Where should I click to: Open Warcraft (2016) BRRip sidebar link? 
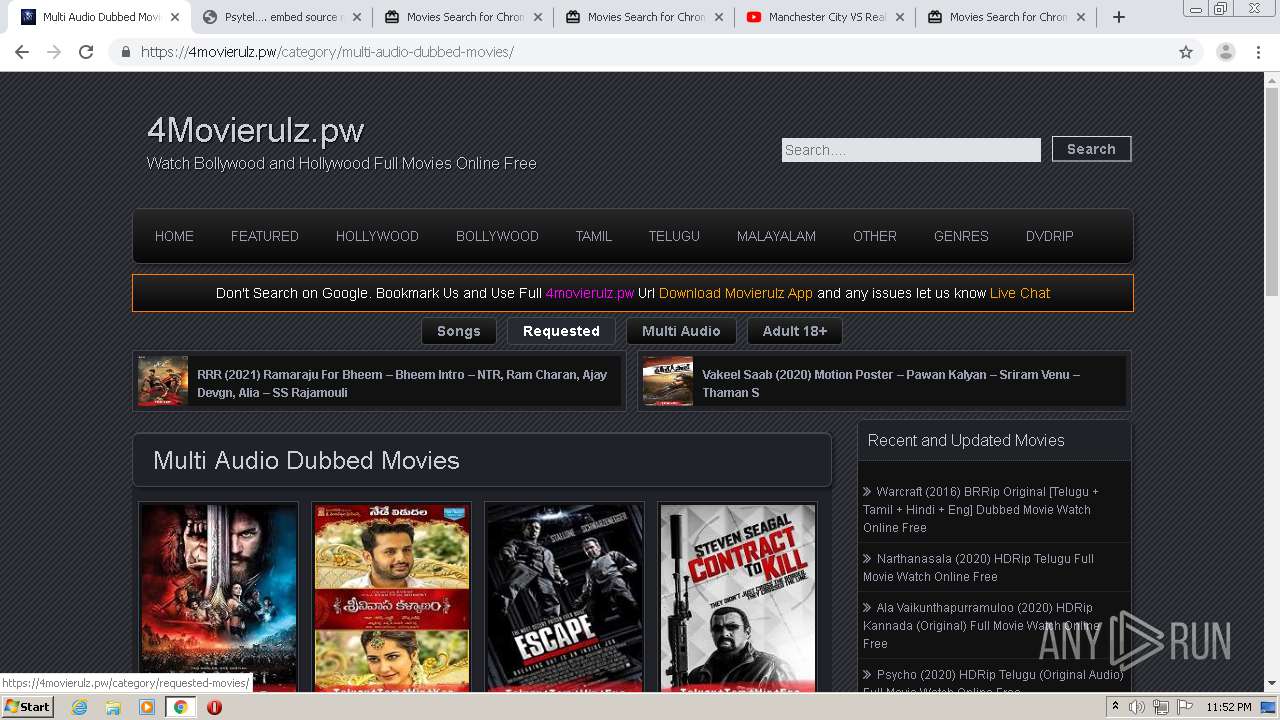[x=981, y=509]
